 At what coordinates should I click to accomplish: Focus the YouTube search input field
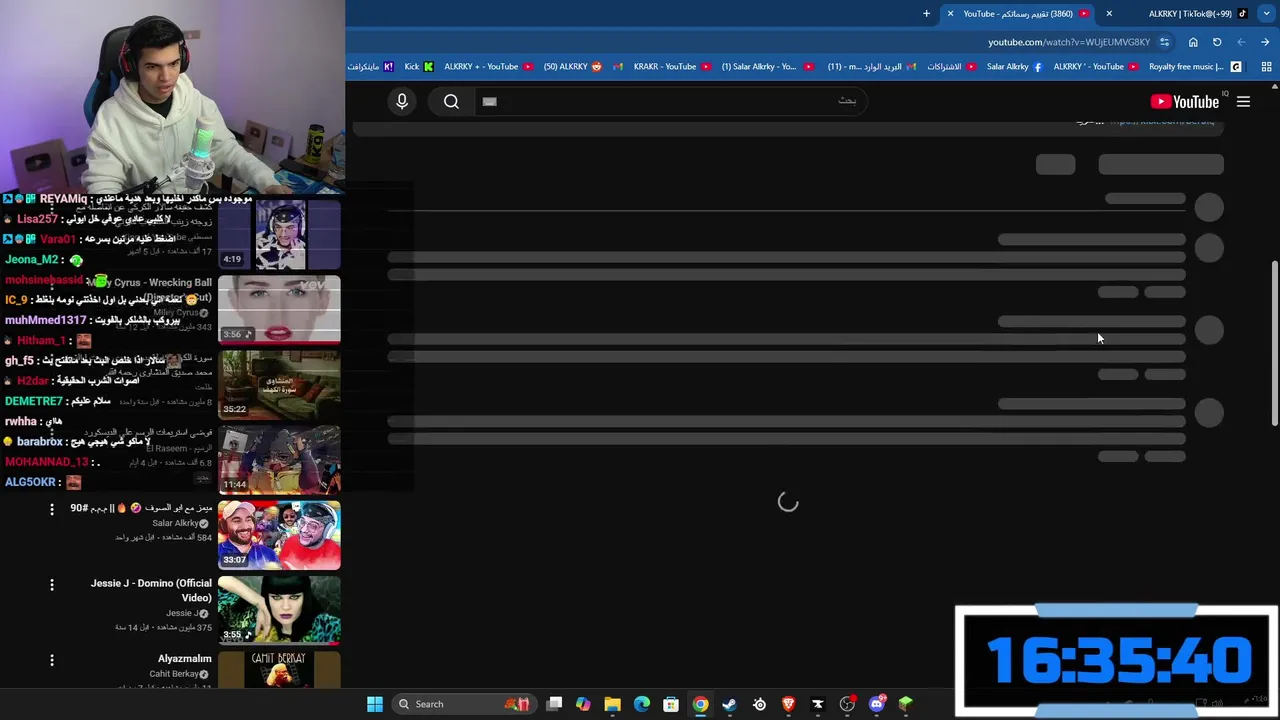tap(670, 101)
